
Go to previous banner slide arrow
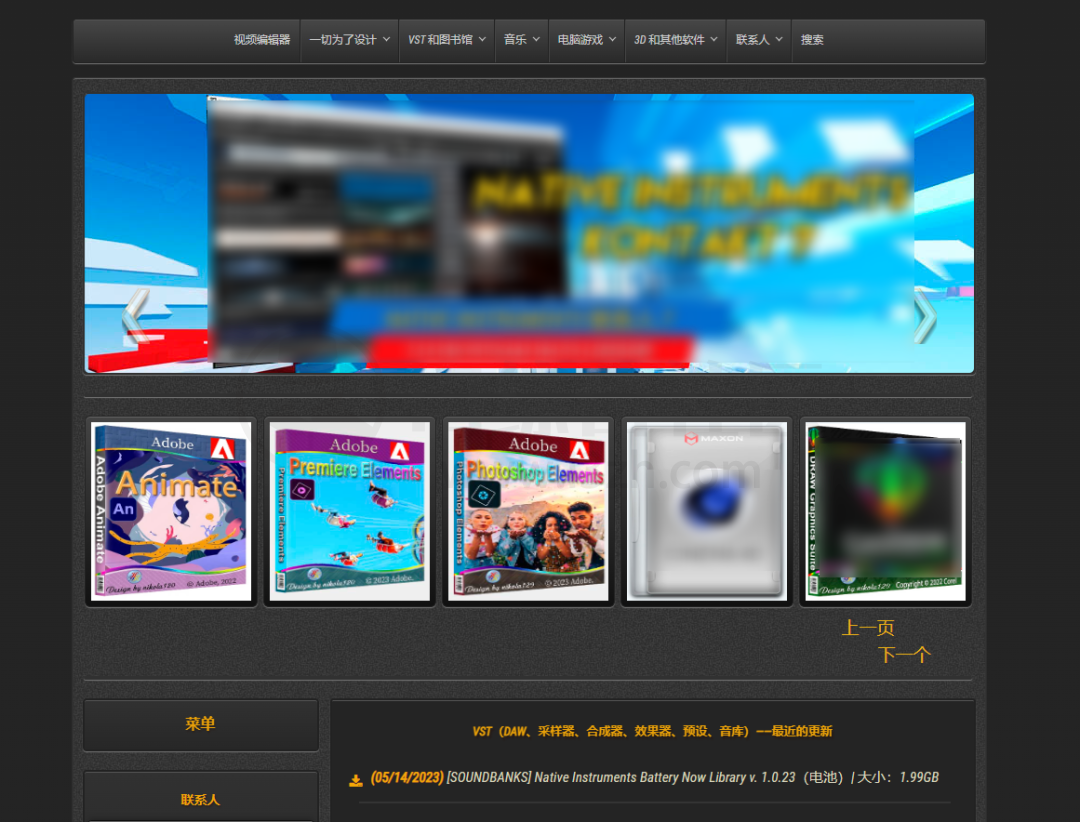click(x=136, y=316)
